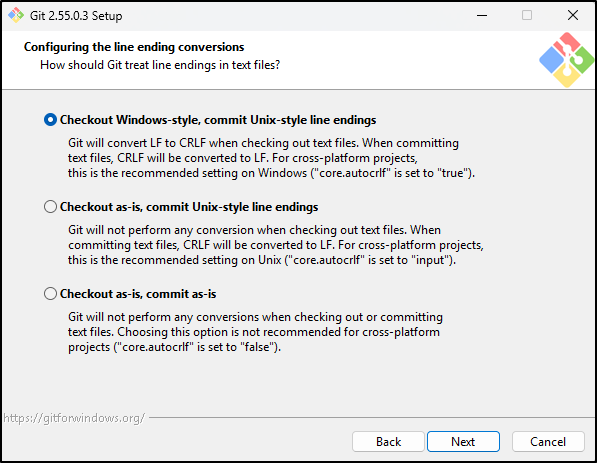Screen dimensions: 597x463
Task: Click the Git icon in the title bar
Action: click(16, 15)
